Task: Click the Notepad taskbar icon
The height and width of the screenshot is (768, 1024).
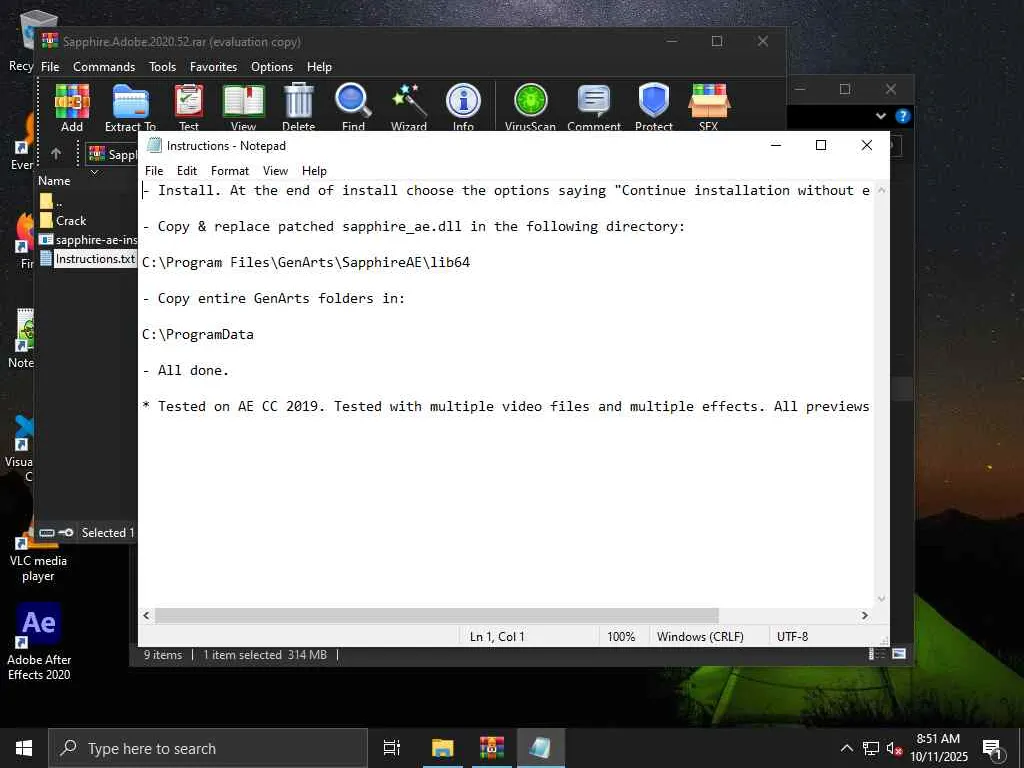Action: click(541, 748)
